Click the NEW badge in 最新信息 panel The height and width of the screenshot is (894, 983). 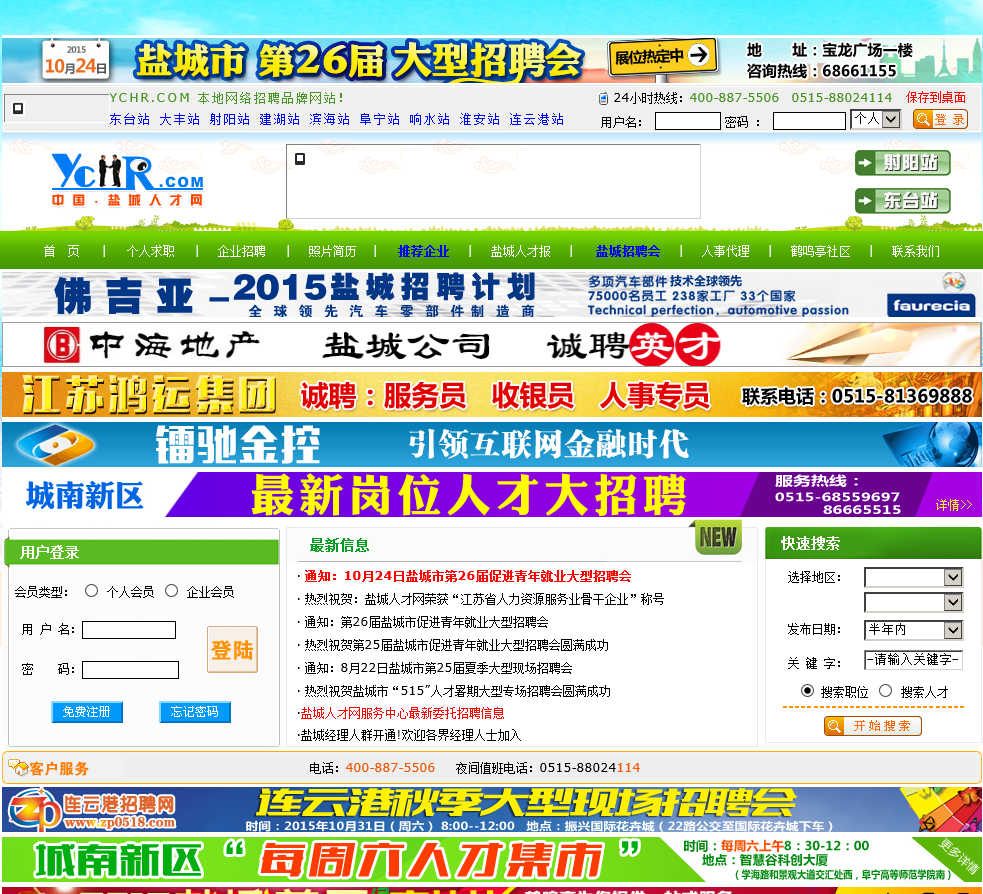click(x=718, y=537)
